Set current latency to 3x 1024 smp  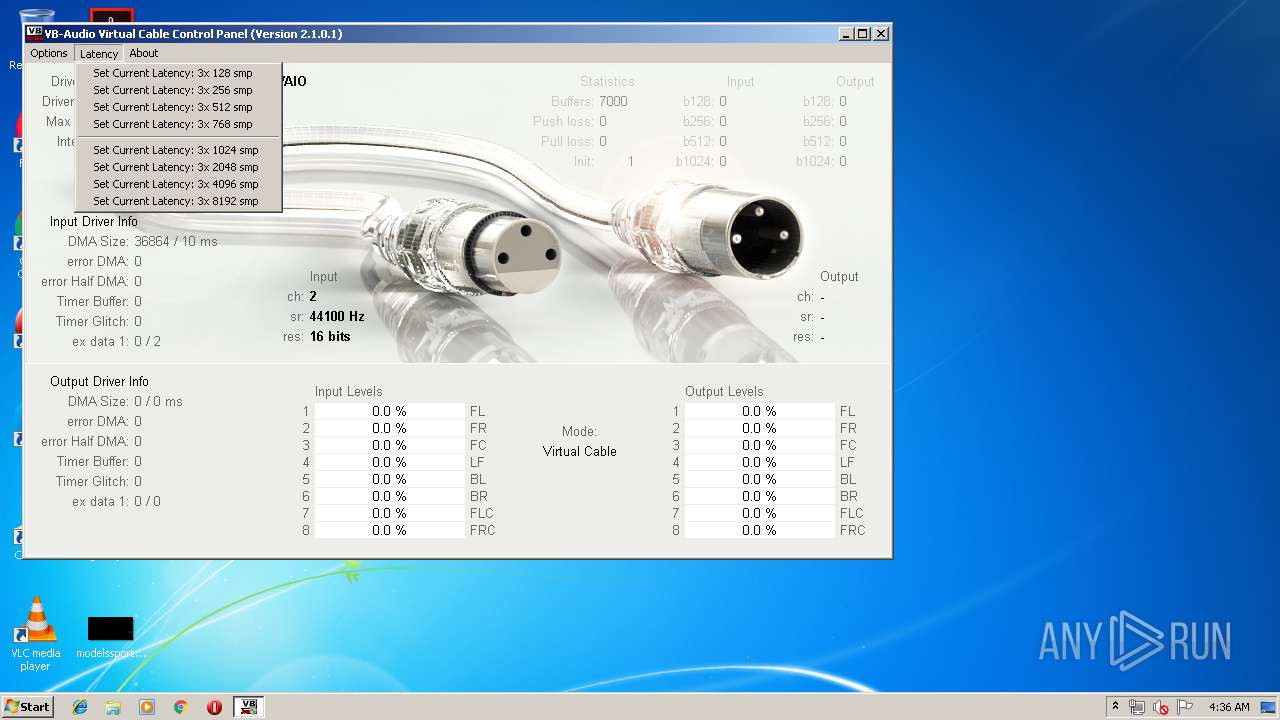pos(178,150)
